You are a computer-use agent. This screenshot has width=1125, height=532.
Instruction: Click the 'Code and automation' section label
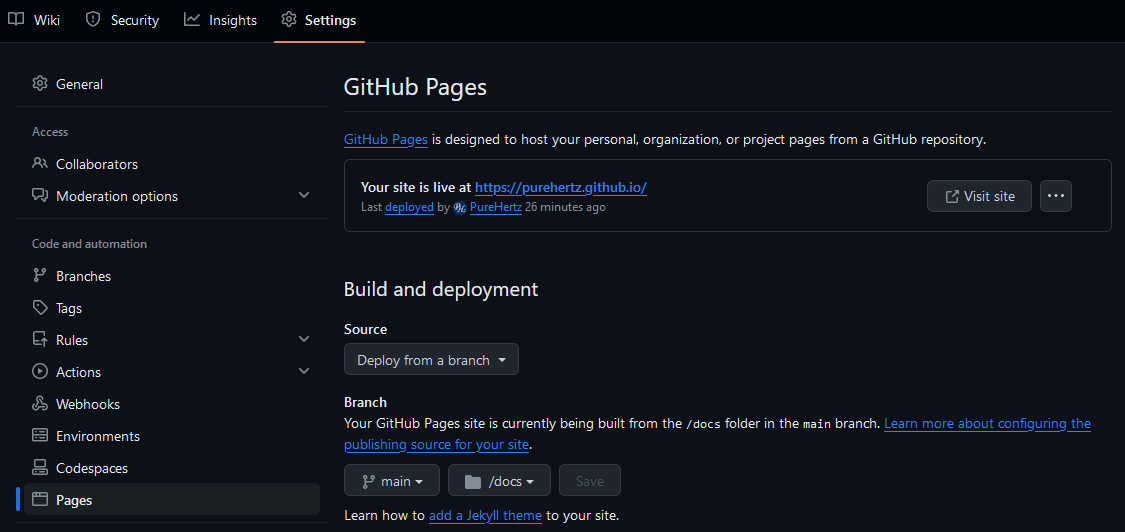point(90,244)
